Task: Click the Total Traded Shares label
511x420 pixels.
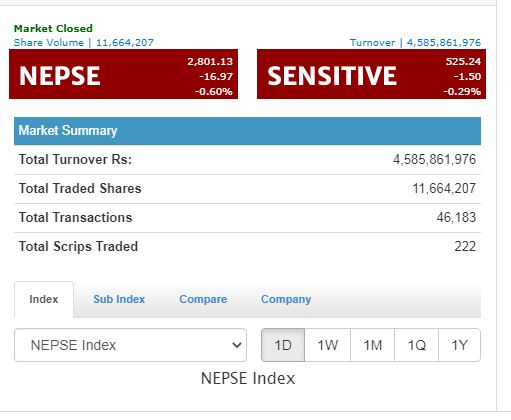Action: point(80,188)
